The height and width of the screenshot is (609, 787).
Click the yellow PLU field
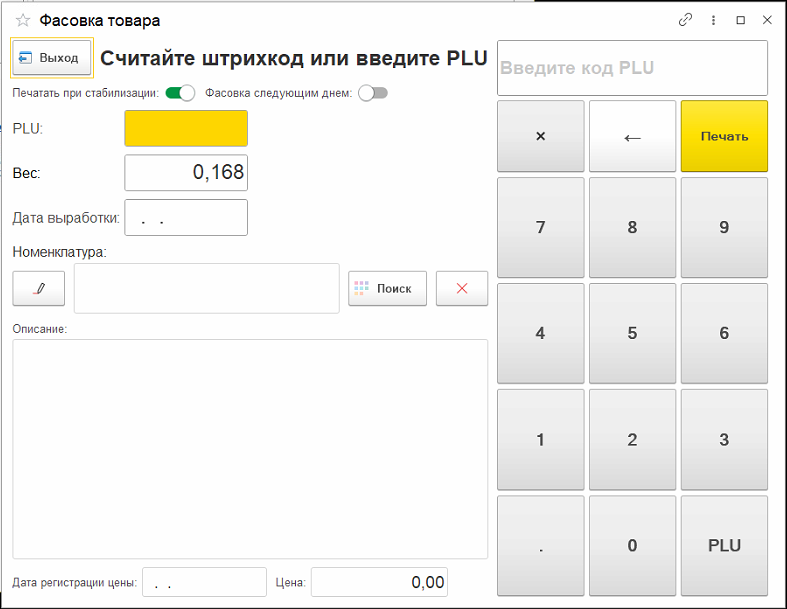tap(186, 128)
